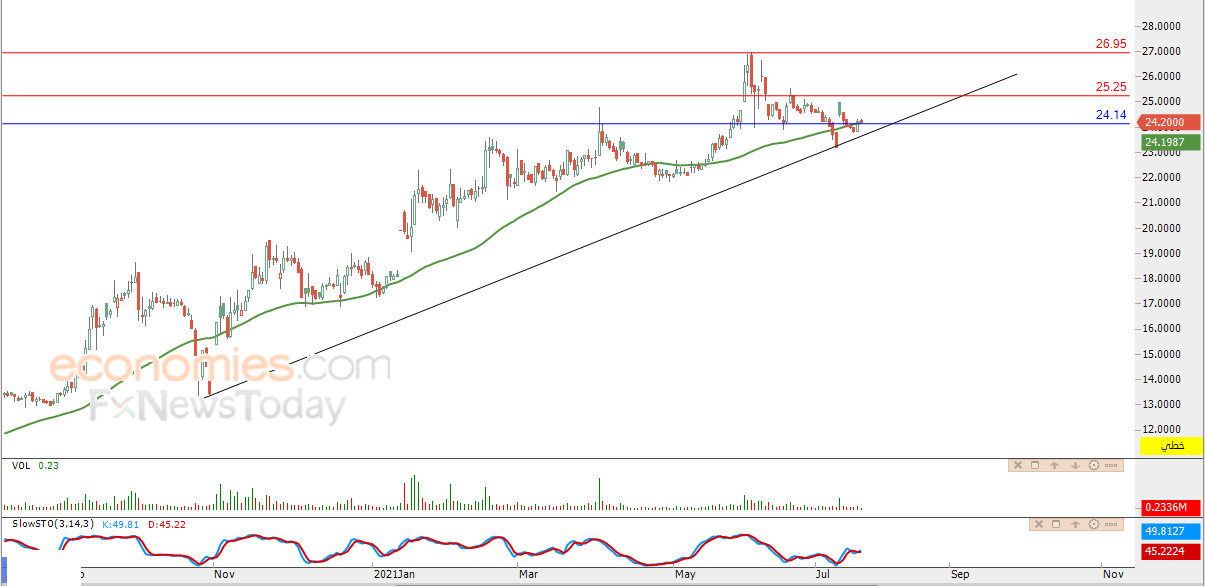Click the current price tag 24.2000
Screen dimensions: 1205x587
tap(1171, 124)
